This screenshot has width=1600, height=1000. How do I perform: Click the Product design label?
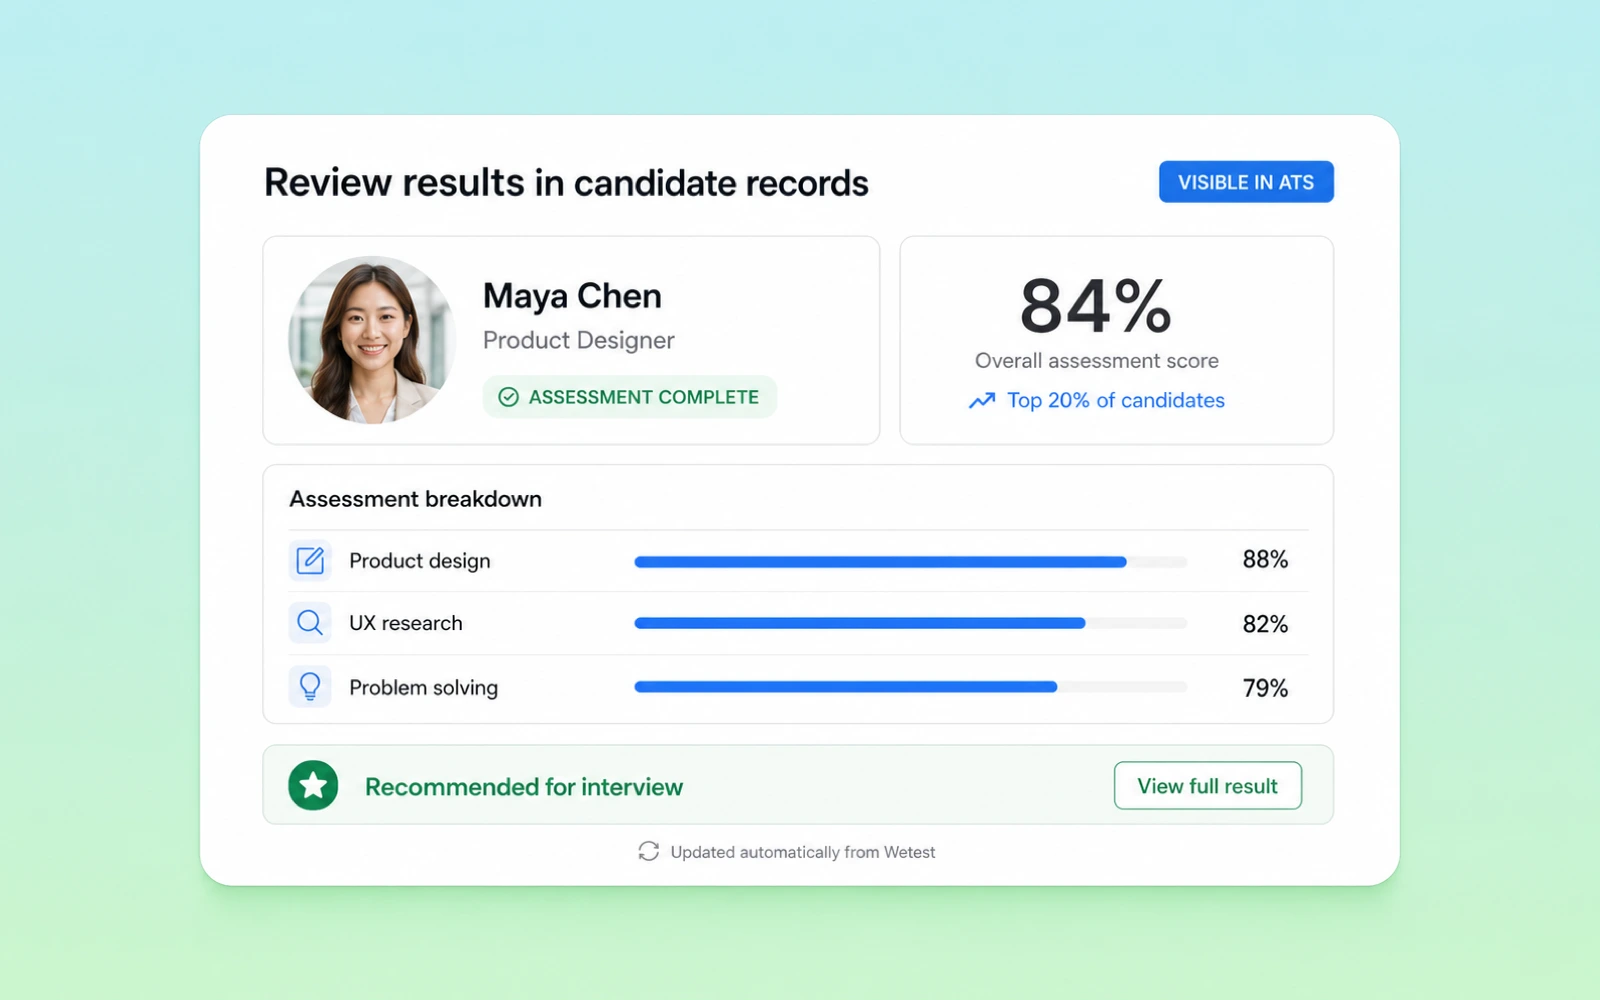420,561
